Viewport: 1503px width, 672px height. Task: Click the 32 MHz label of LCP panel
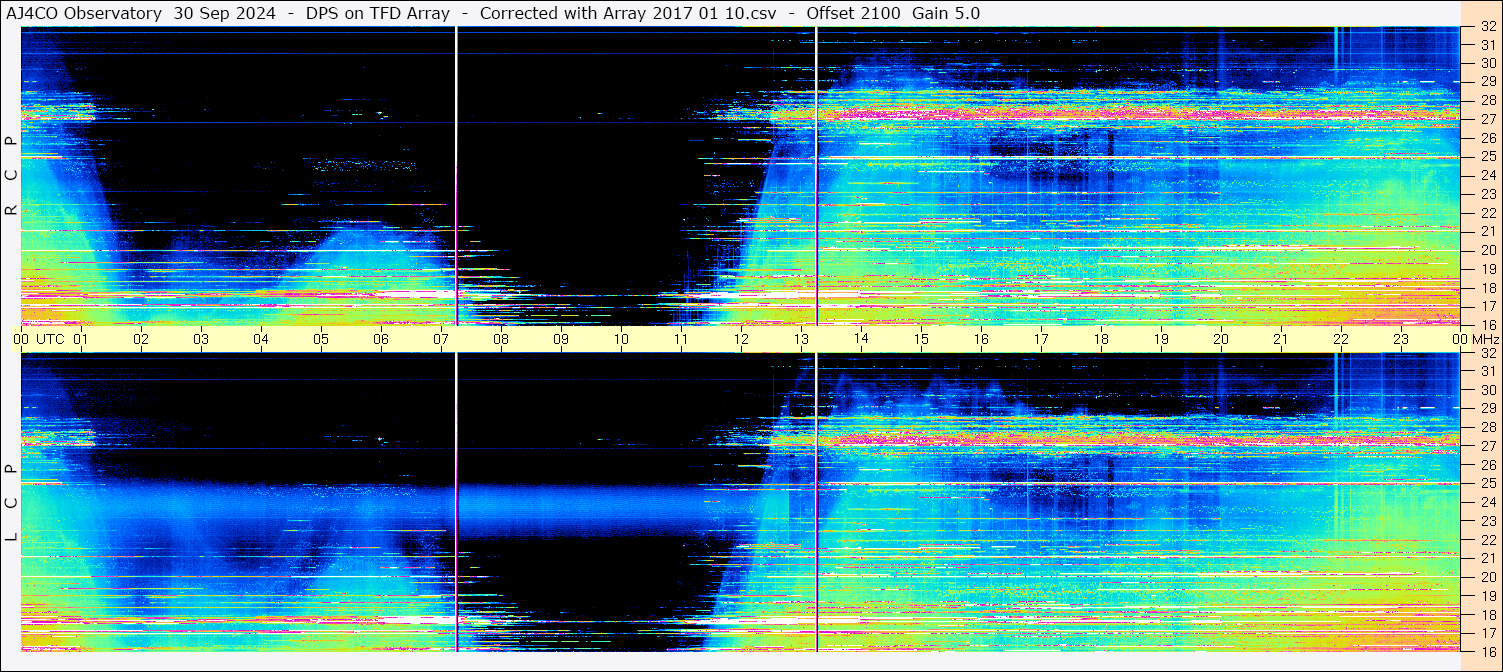click(1487, 353)
